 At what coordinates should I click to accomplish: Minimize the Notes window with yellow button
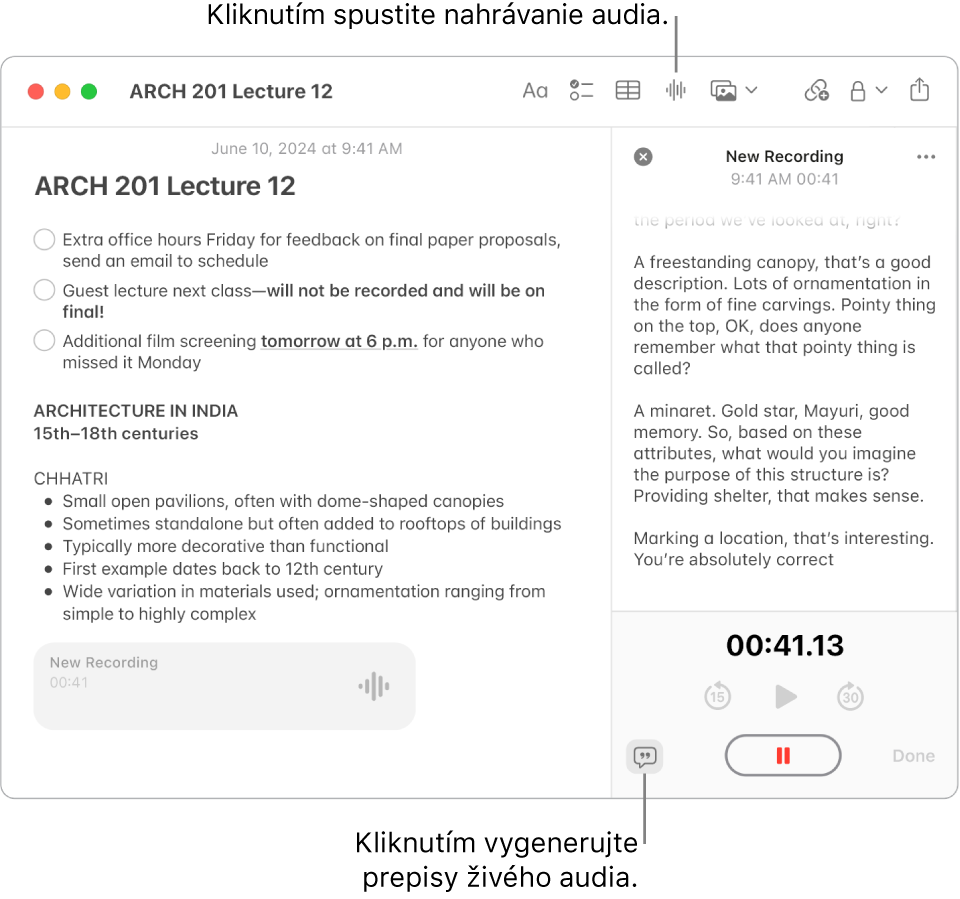[x=62, y=91]
